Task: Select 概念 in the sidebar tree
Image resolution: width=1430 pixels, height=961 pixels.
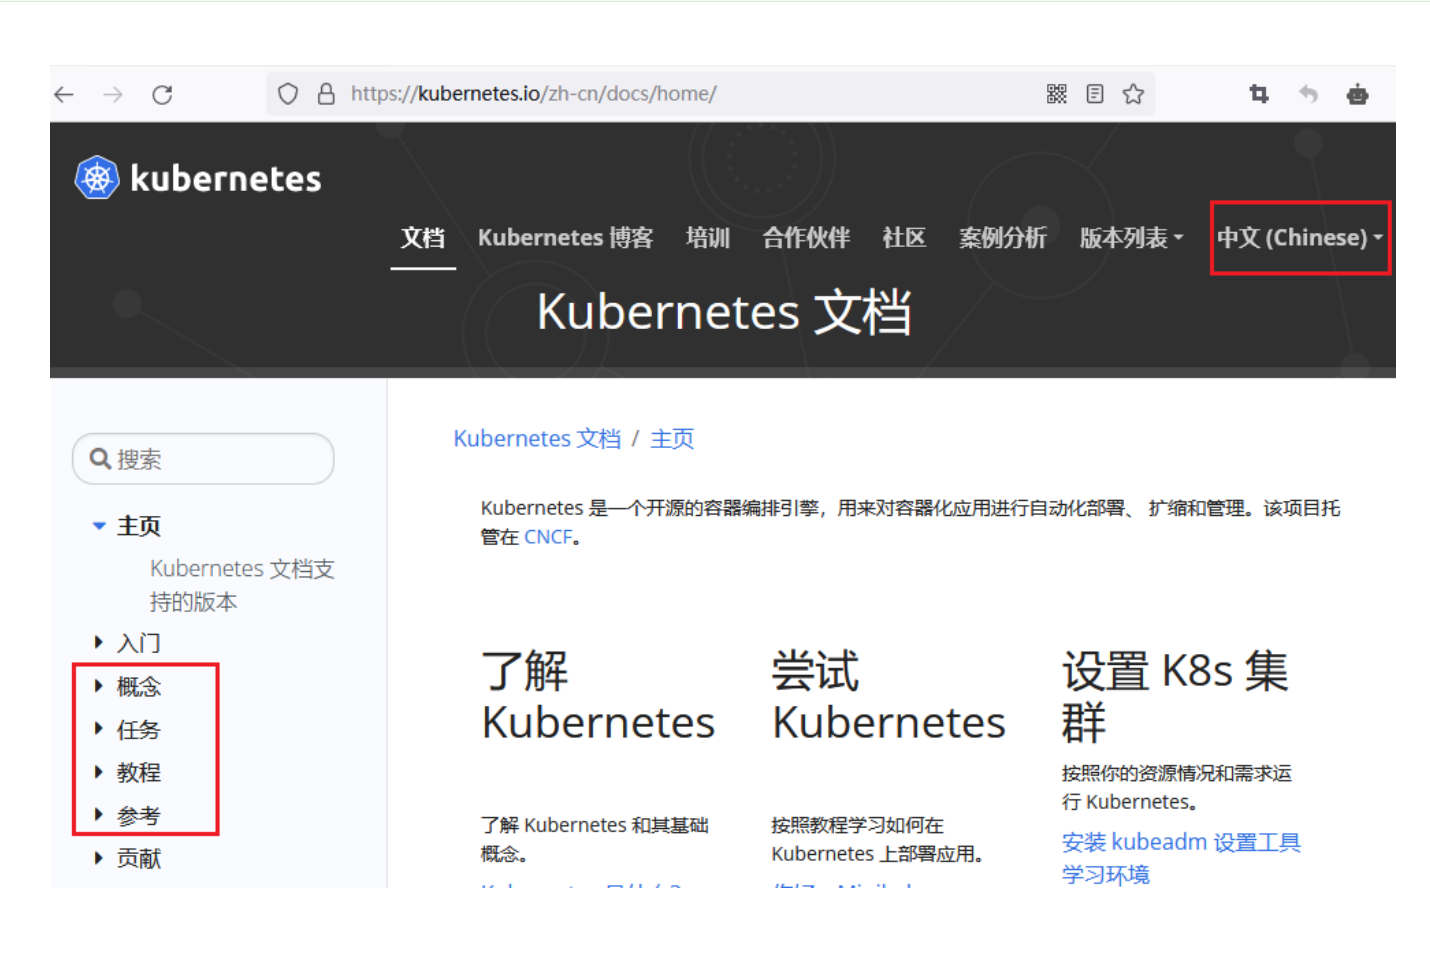Action: coord(139,687)
